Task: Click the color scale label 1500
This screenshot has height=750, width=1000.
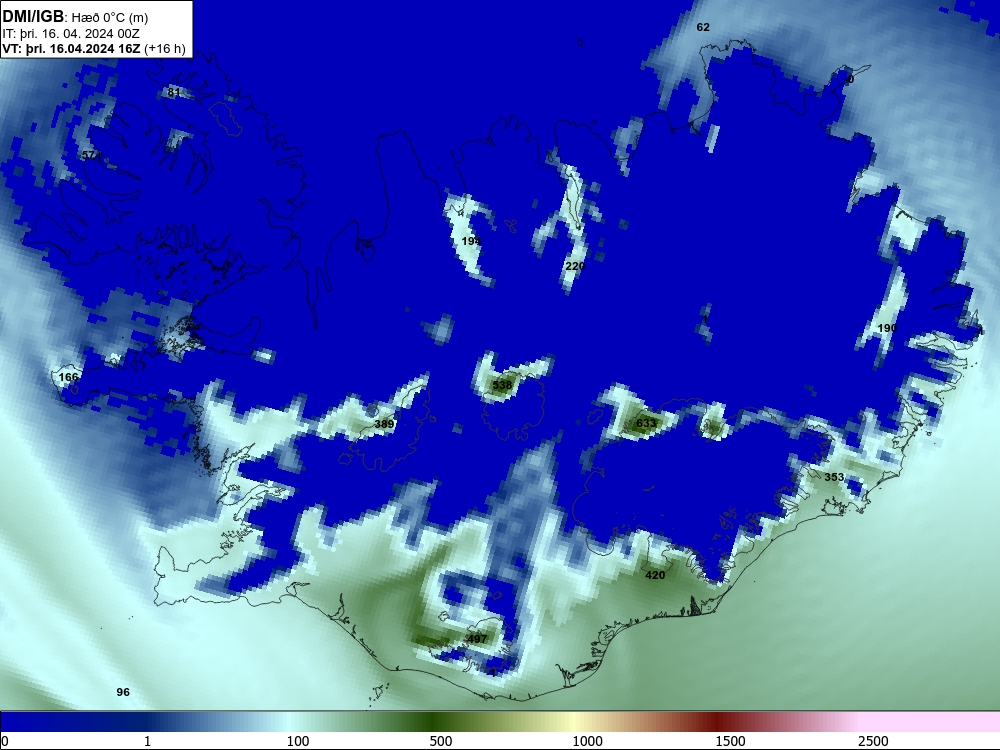Action: point(730,741)
